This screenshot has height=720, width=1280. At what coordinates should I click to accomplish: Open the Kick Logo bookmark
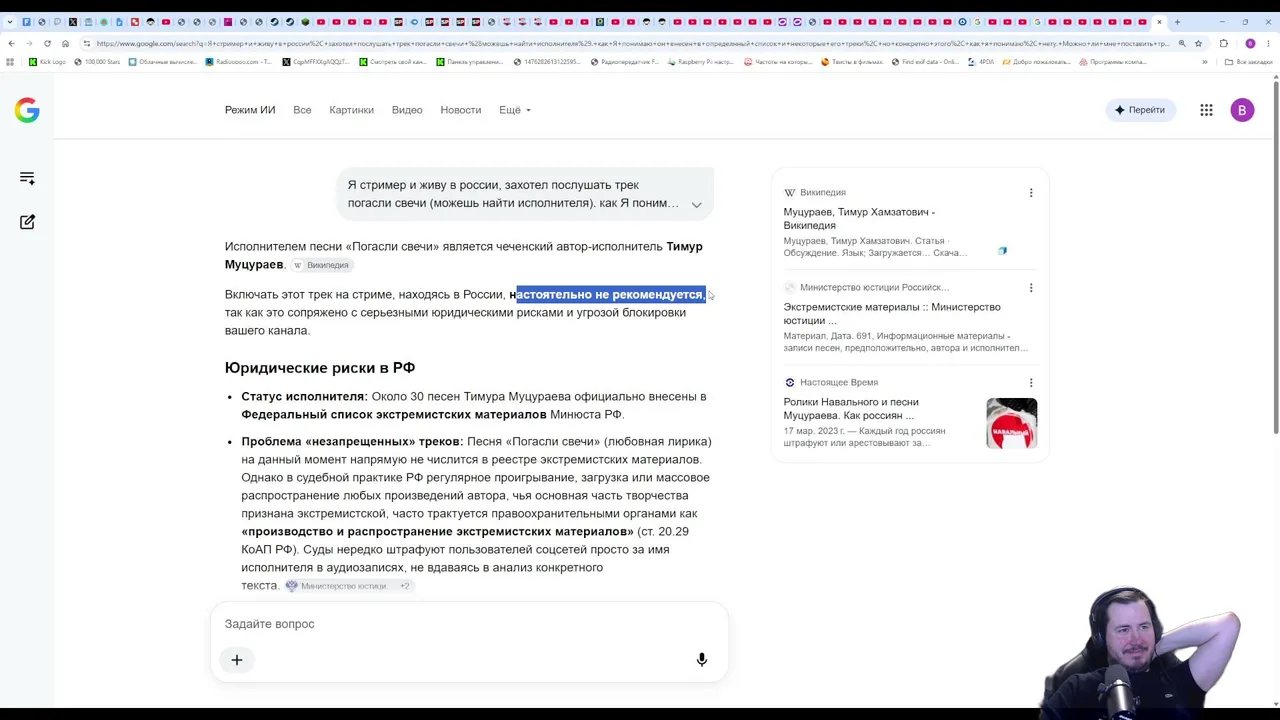(x=47, y=62)
